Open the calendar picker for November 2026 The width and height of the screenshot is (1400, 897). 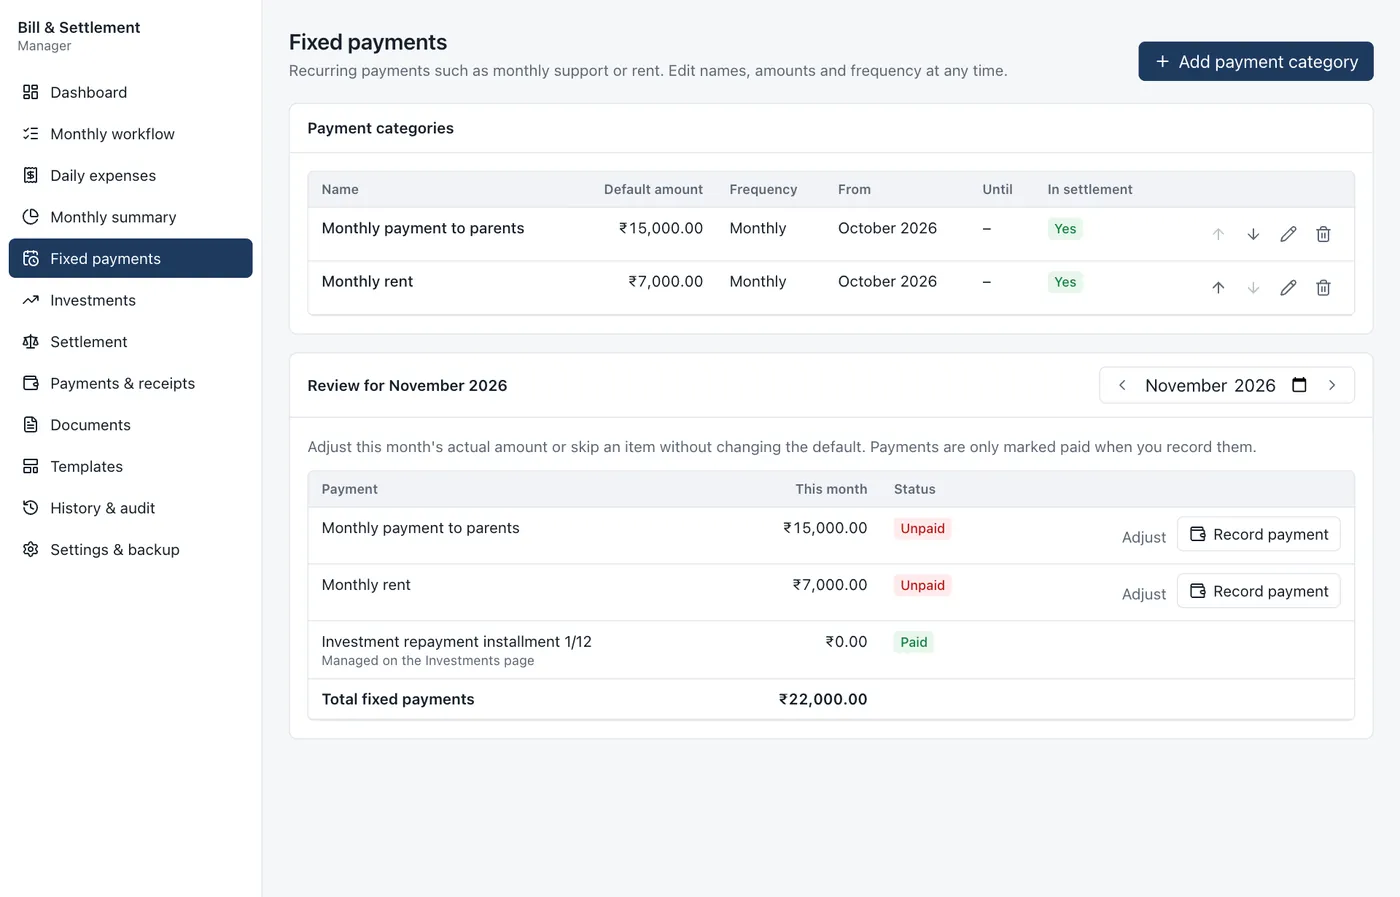[1299, 385]
